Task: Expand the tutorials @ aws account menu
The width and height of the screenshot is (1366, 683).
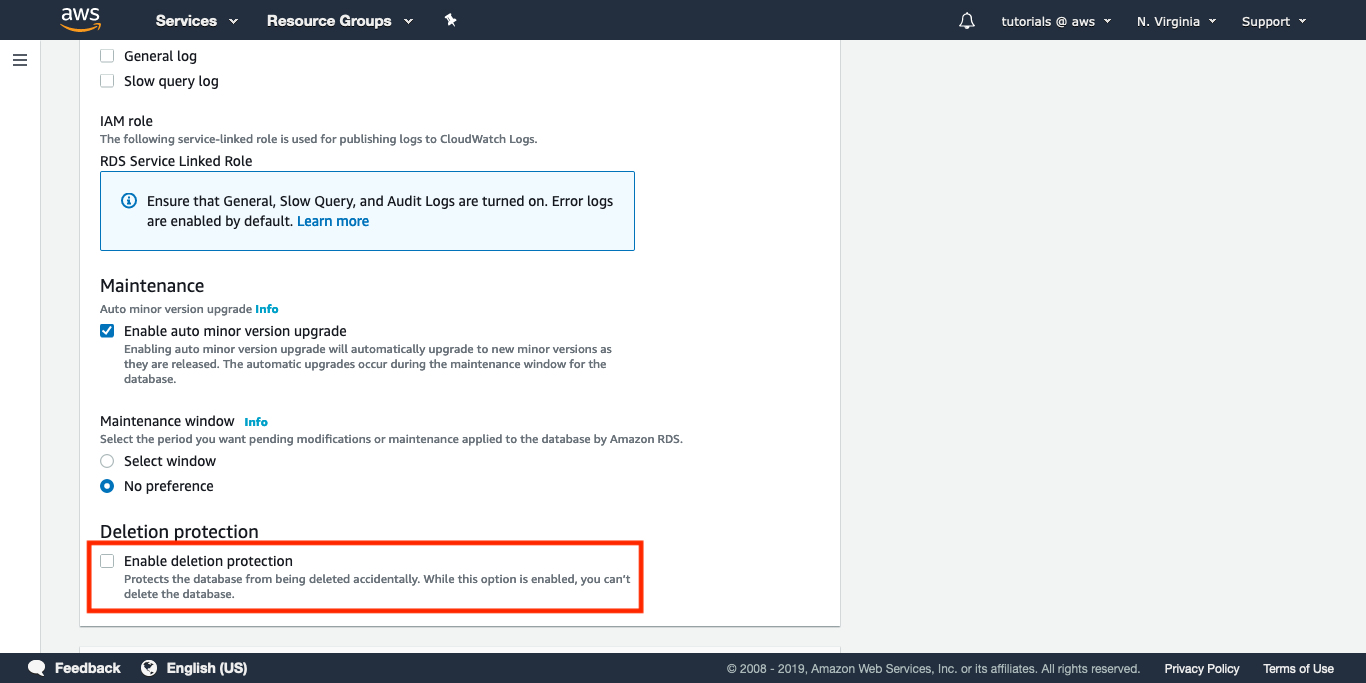Action: click(x=1056, y=21)
